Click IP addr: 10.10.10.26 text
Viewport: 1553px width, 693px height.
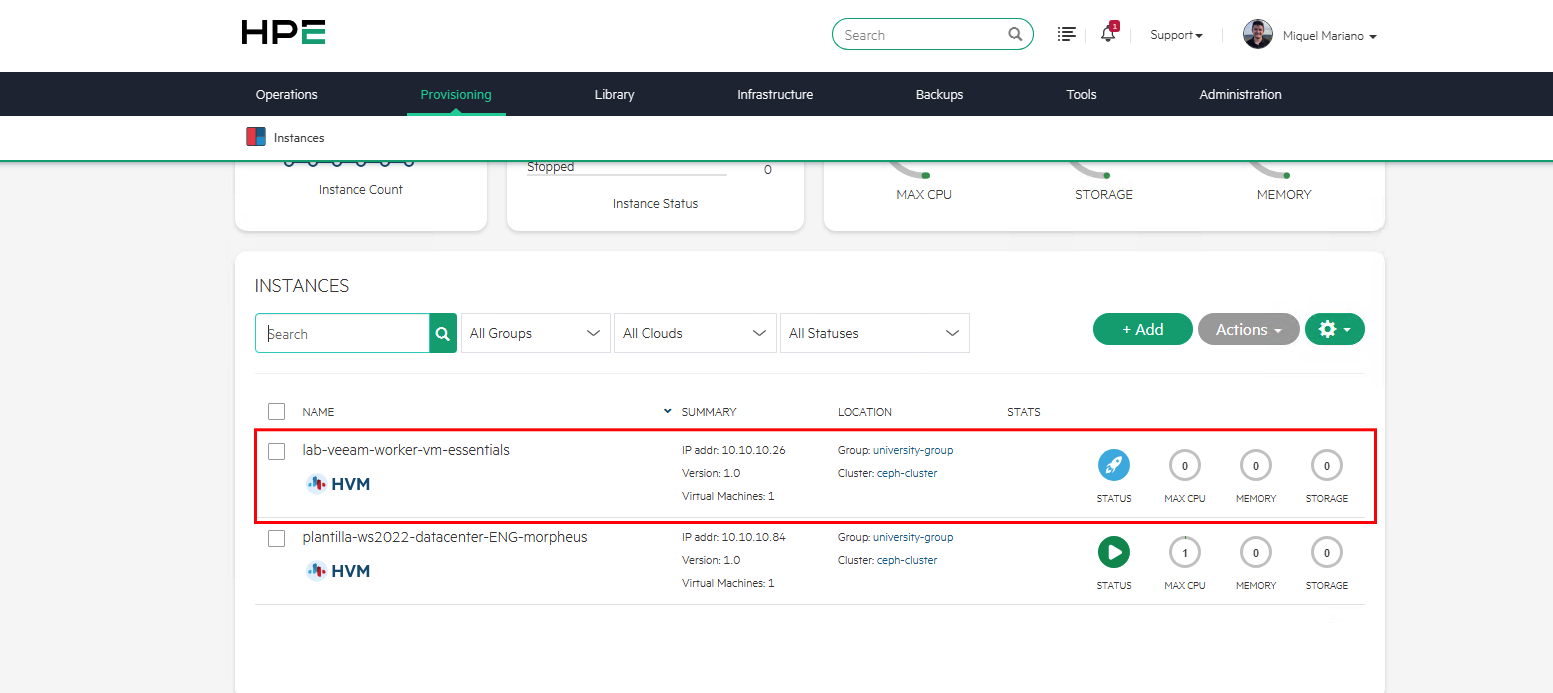734,450
